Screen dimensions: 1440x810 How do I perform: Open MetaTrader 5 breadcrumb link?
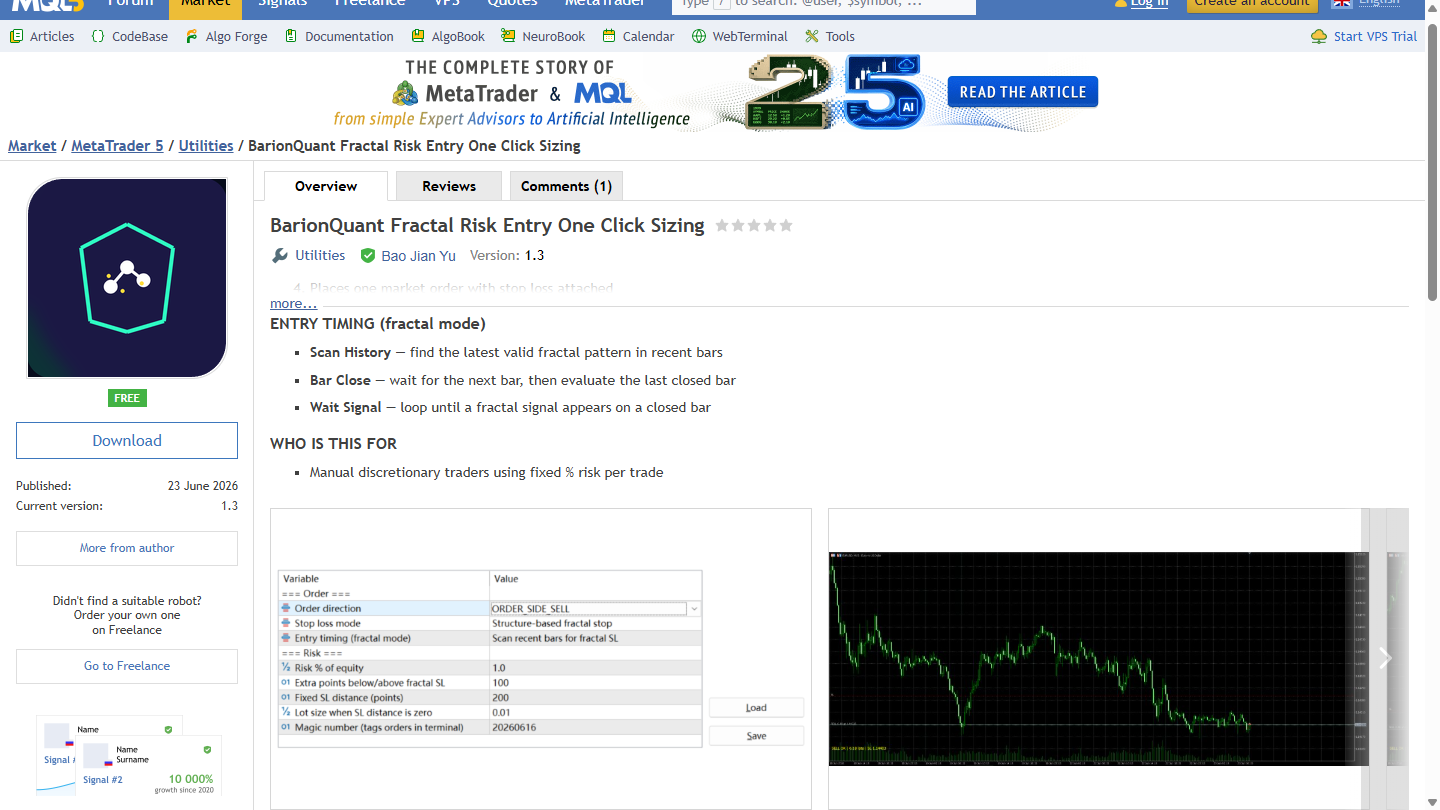[x=117, y=146]
